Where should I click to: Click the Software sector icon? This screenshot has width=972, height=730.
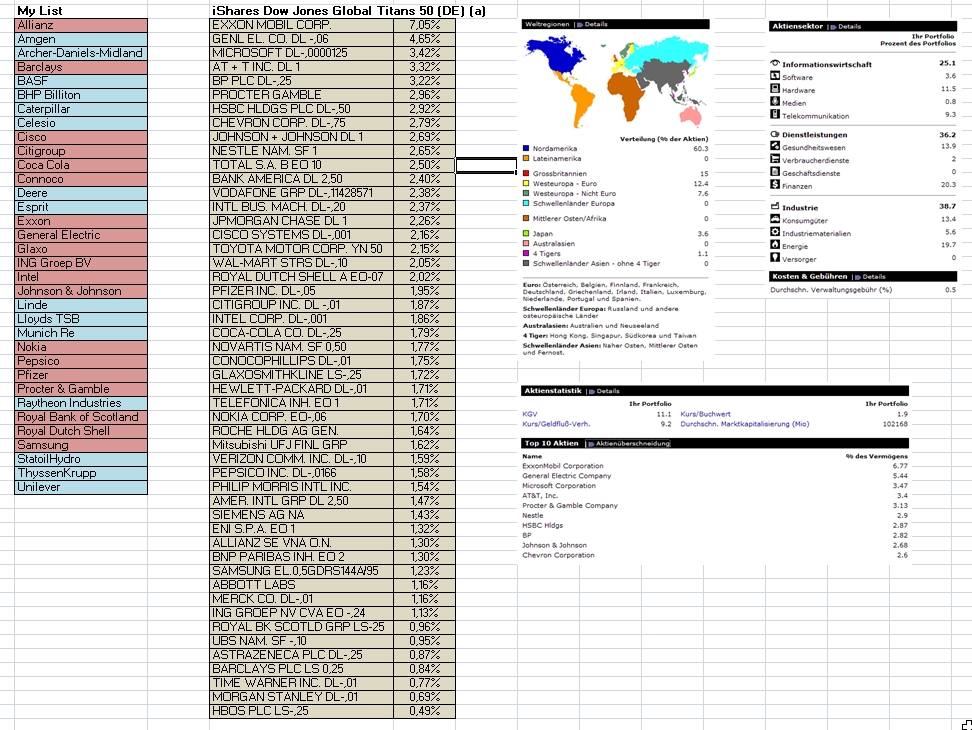(774, 76)
